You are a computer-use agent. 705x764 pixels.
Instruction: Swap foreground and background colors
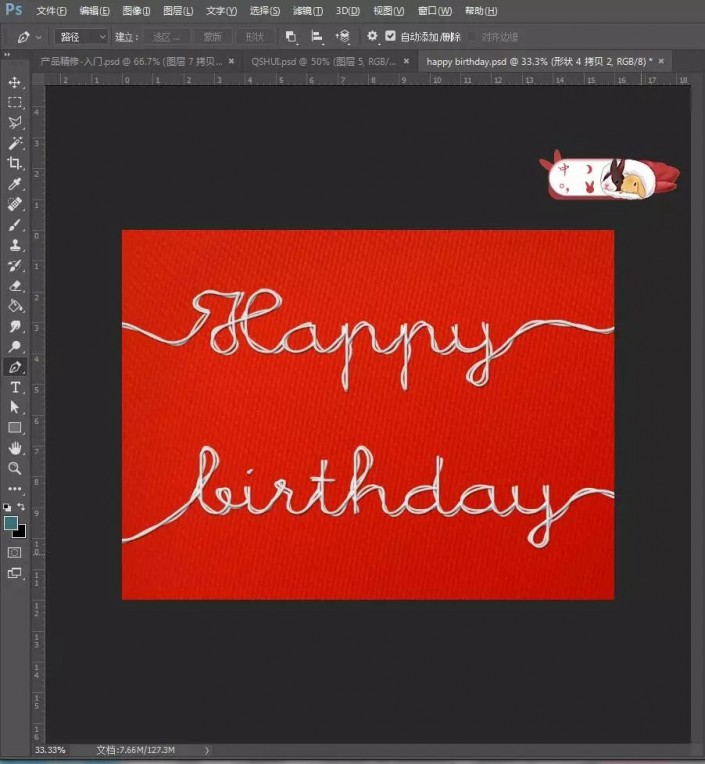coord(21,507)
